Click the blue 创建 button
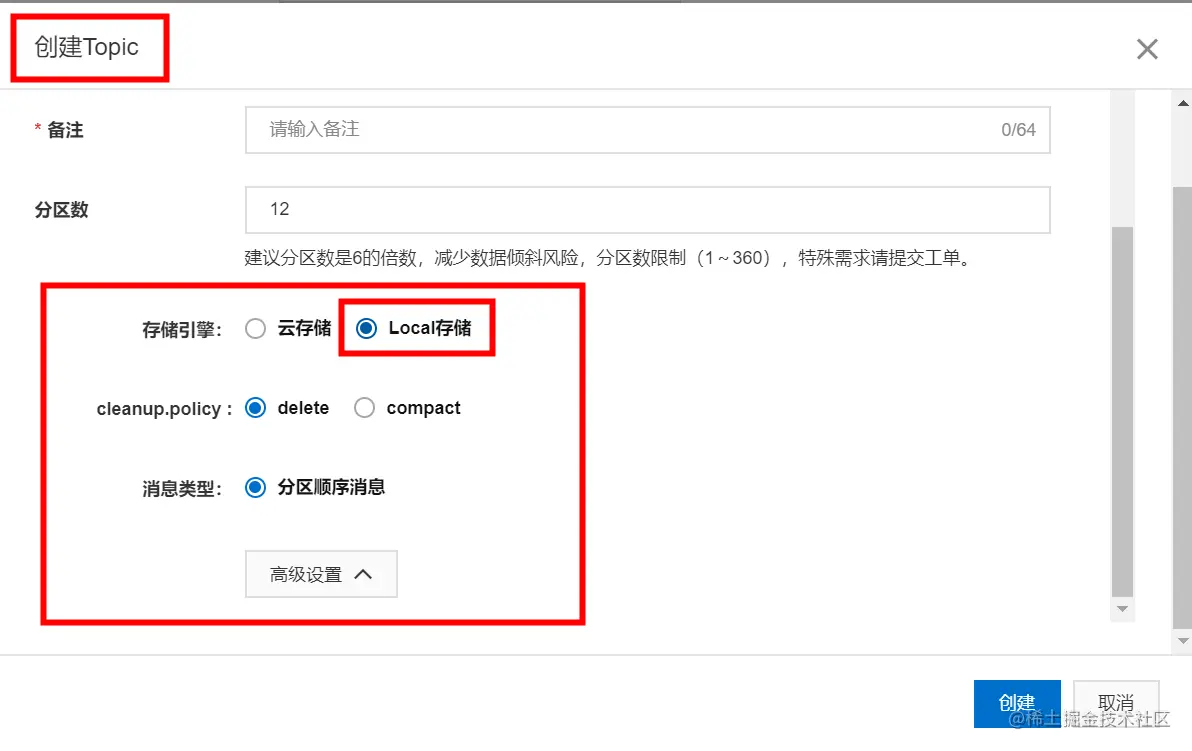 [1017, 703]
